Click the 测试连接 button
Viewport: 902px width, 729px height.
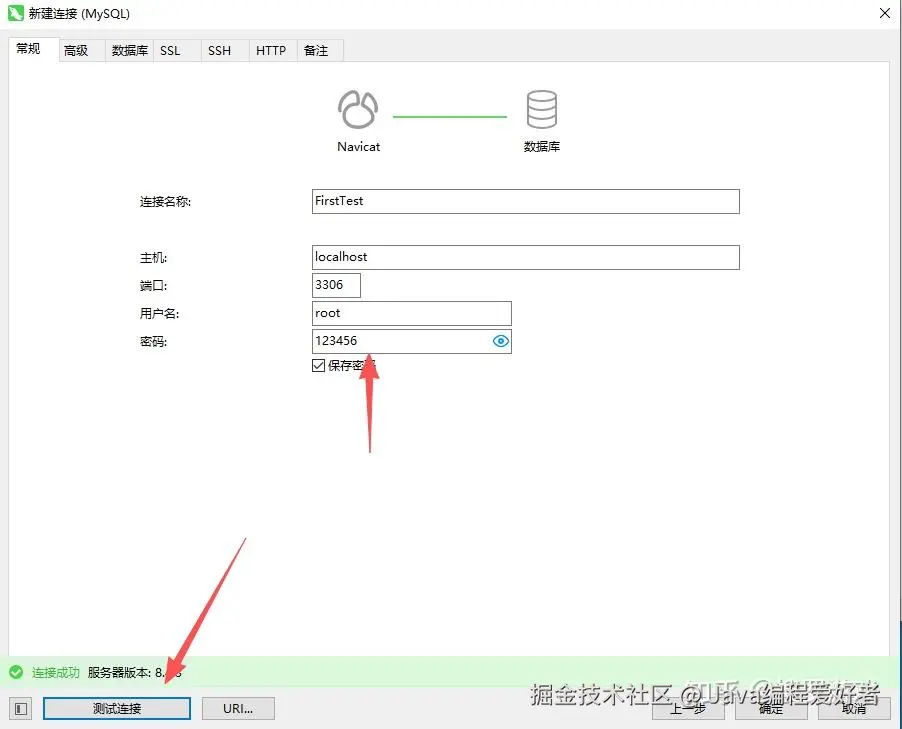[x=117, y=709]
